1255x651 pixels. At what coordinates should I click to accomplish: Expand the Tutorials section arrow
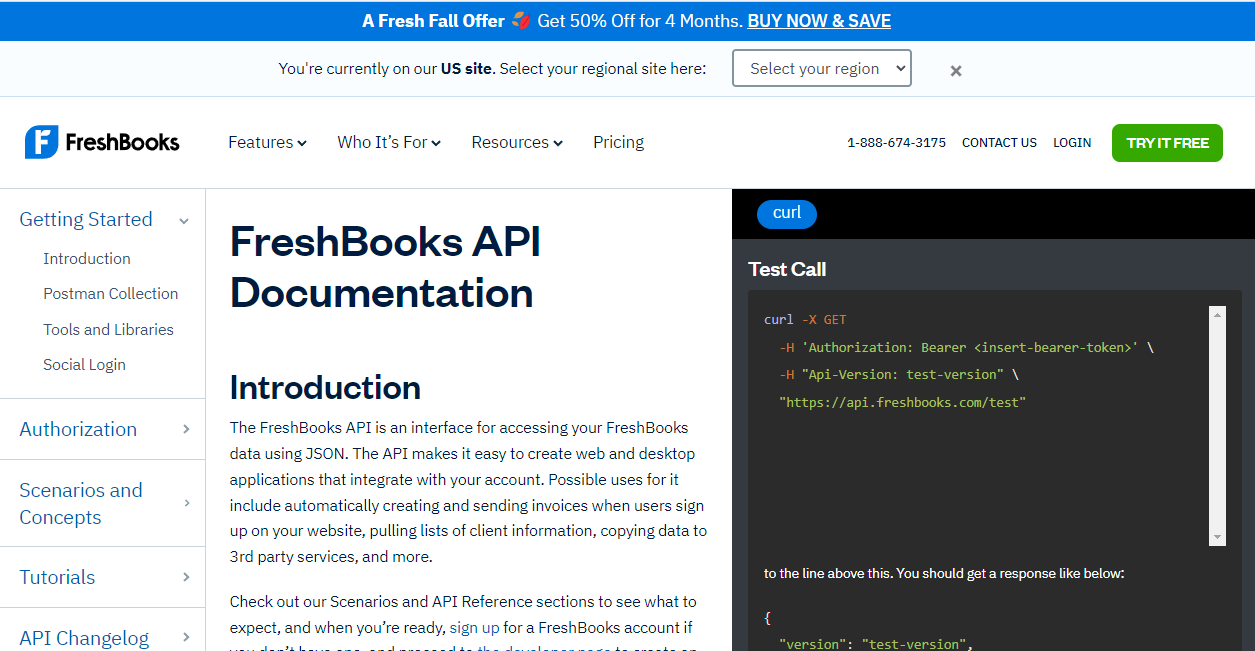[x=186, y=577]
